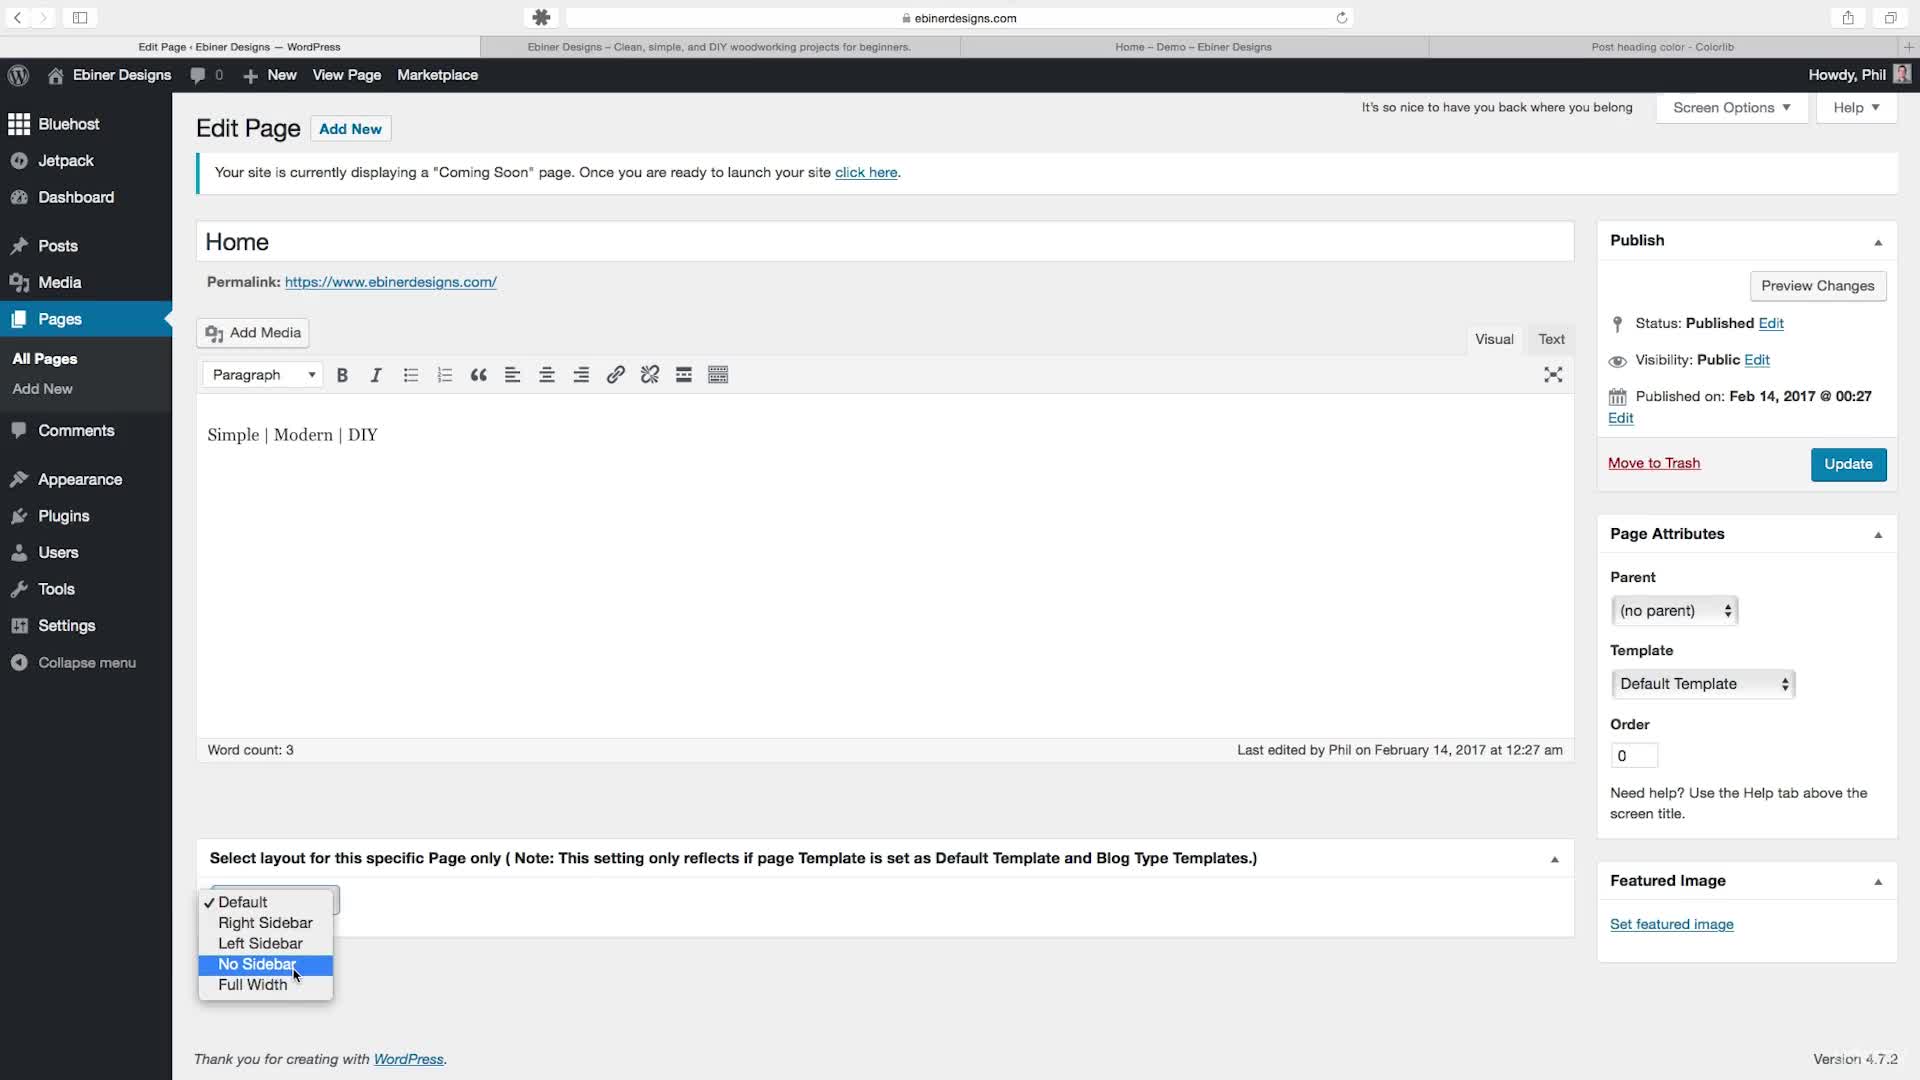
Task: Insert Read More tag
Action: (684, 375)
